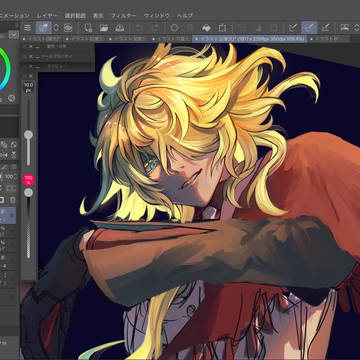Image resolution: width=360 pixels, height=360 pixels.
Task: Click the Open folder icon
Action: pos(104,28)
